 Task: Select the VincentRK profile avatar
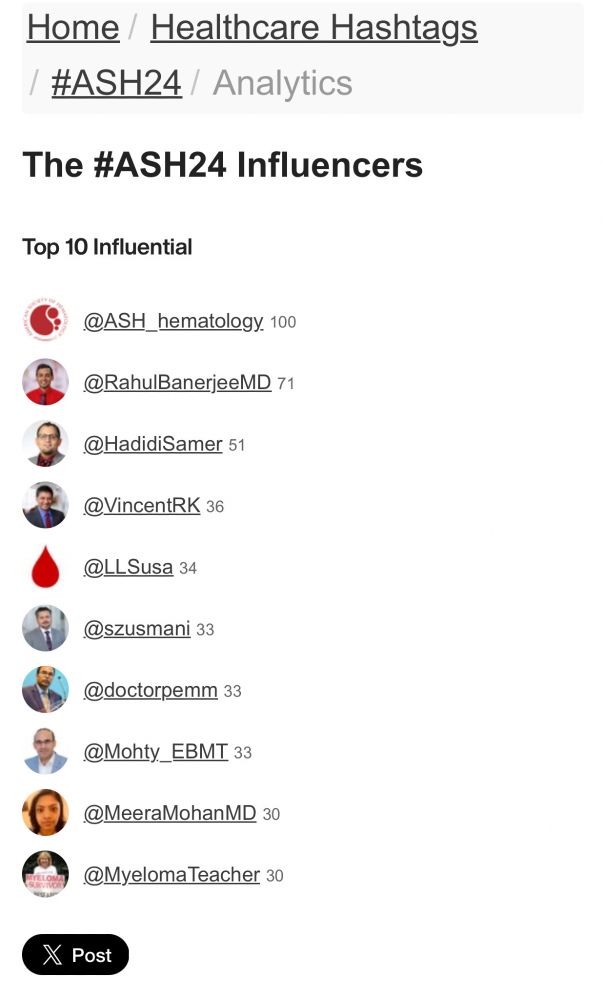click(x=45, y=505)
